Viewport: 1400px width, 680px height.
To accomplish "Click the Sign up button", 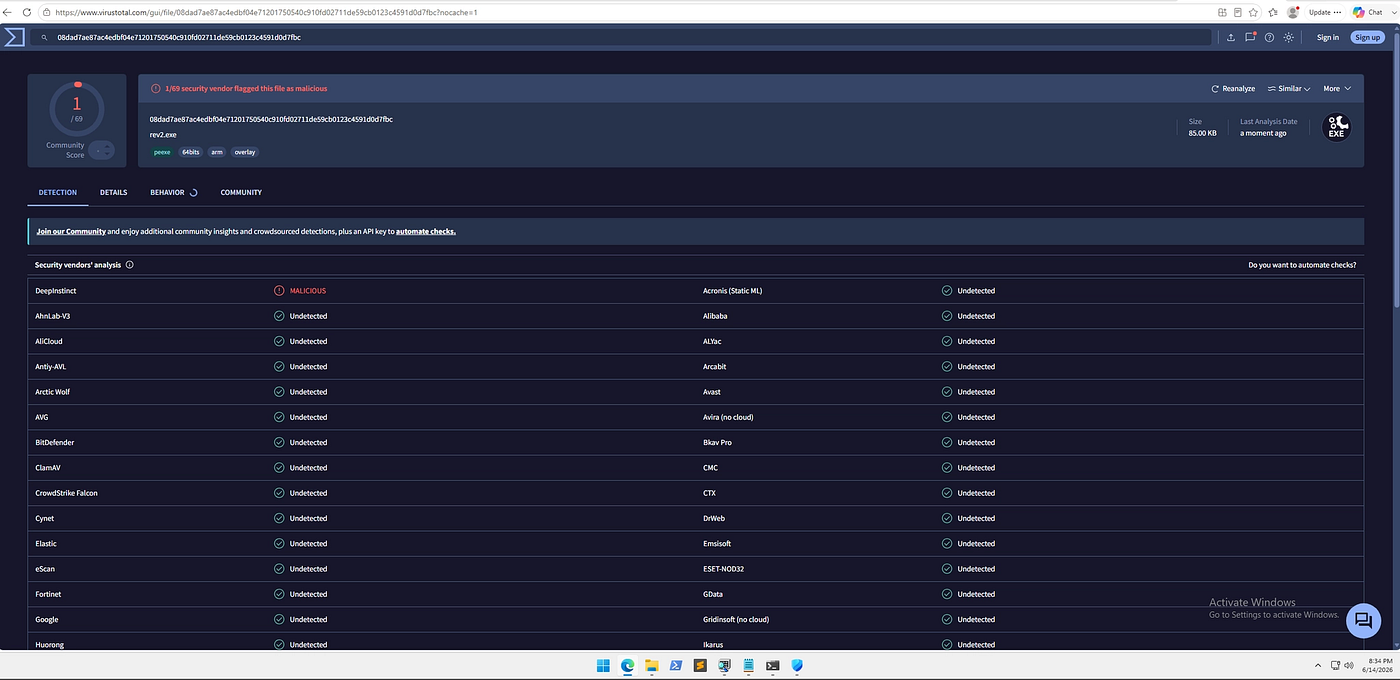I will [1367, 37].
